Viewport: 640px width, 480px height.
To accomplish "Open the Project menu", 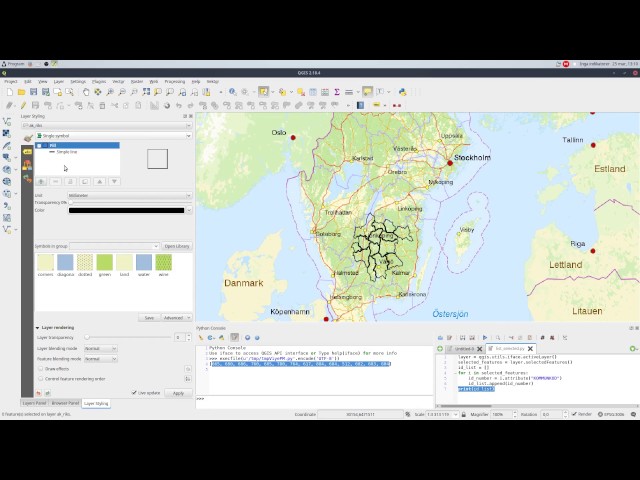I will pos(11,82).
